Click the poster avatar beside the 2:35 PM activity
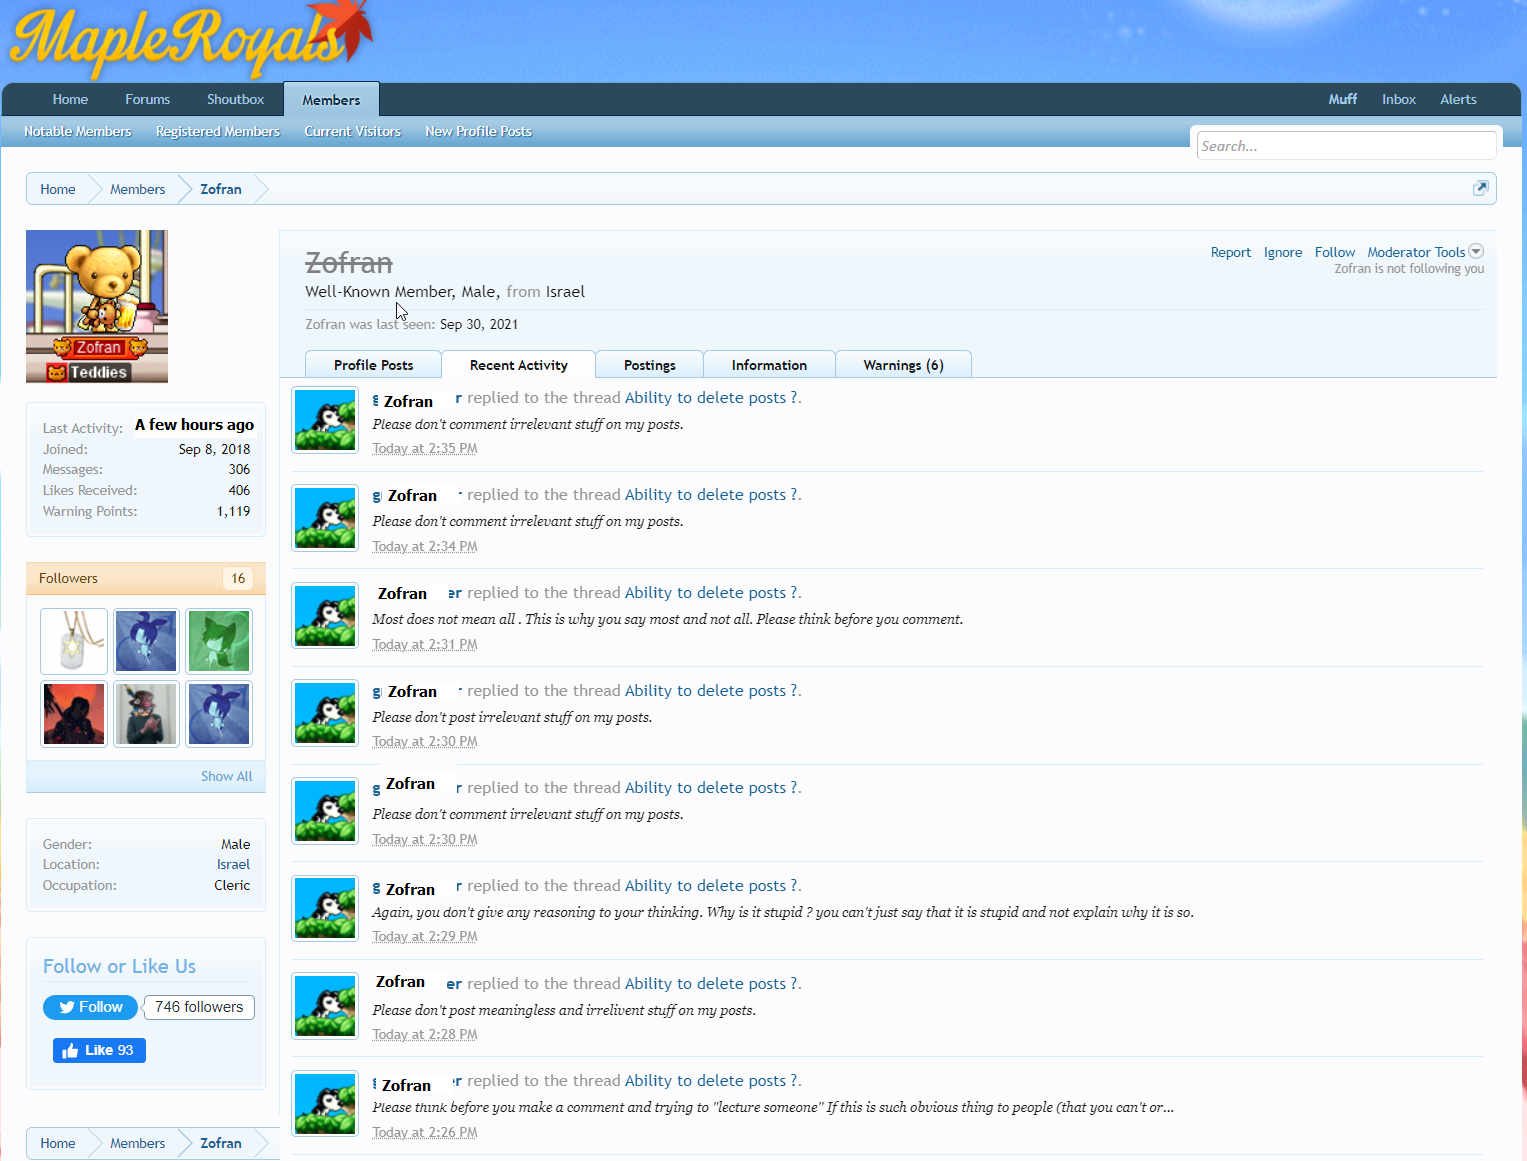1527x1161 pixels. [x=325, y=420]
